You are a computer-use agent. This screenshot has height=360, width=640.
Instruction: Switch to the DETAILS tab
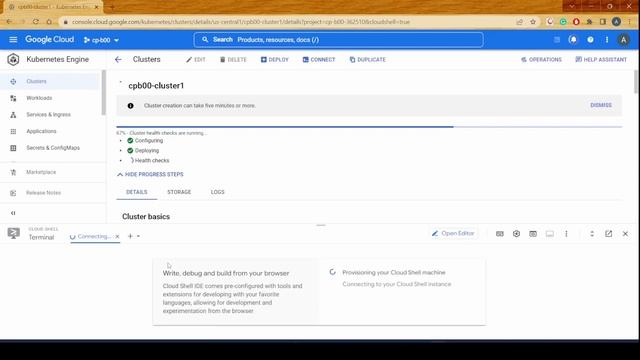(137, 192)
